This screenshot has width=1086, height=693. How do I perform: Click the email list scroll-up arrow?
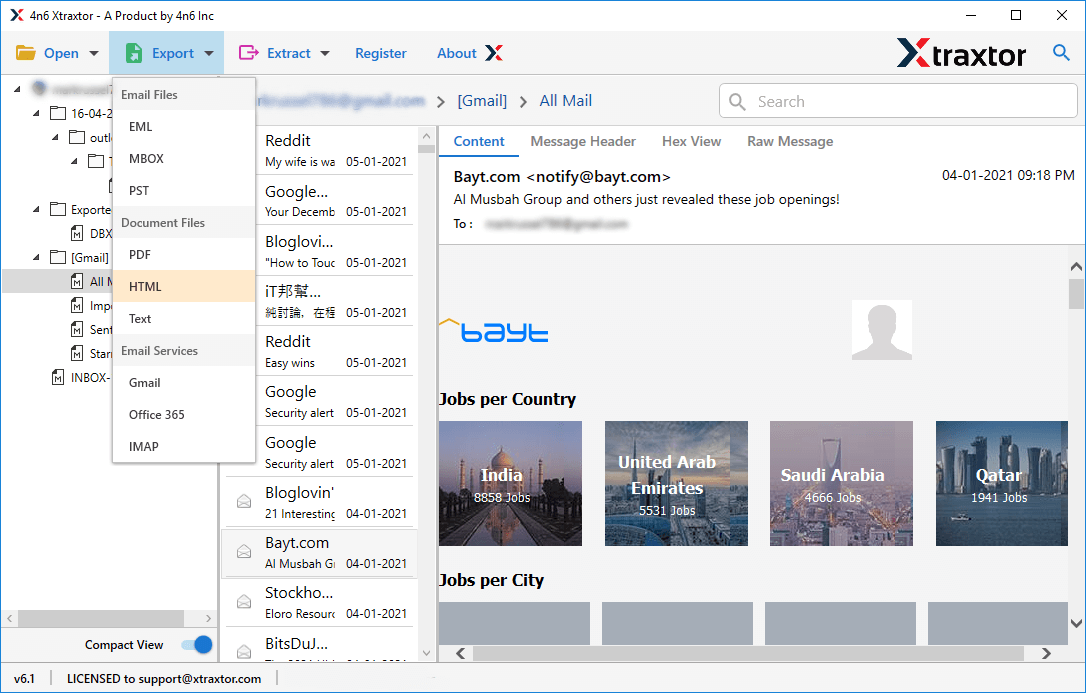point(427,136)
